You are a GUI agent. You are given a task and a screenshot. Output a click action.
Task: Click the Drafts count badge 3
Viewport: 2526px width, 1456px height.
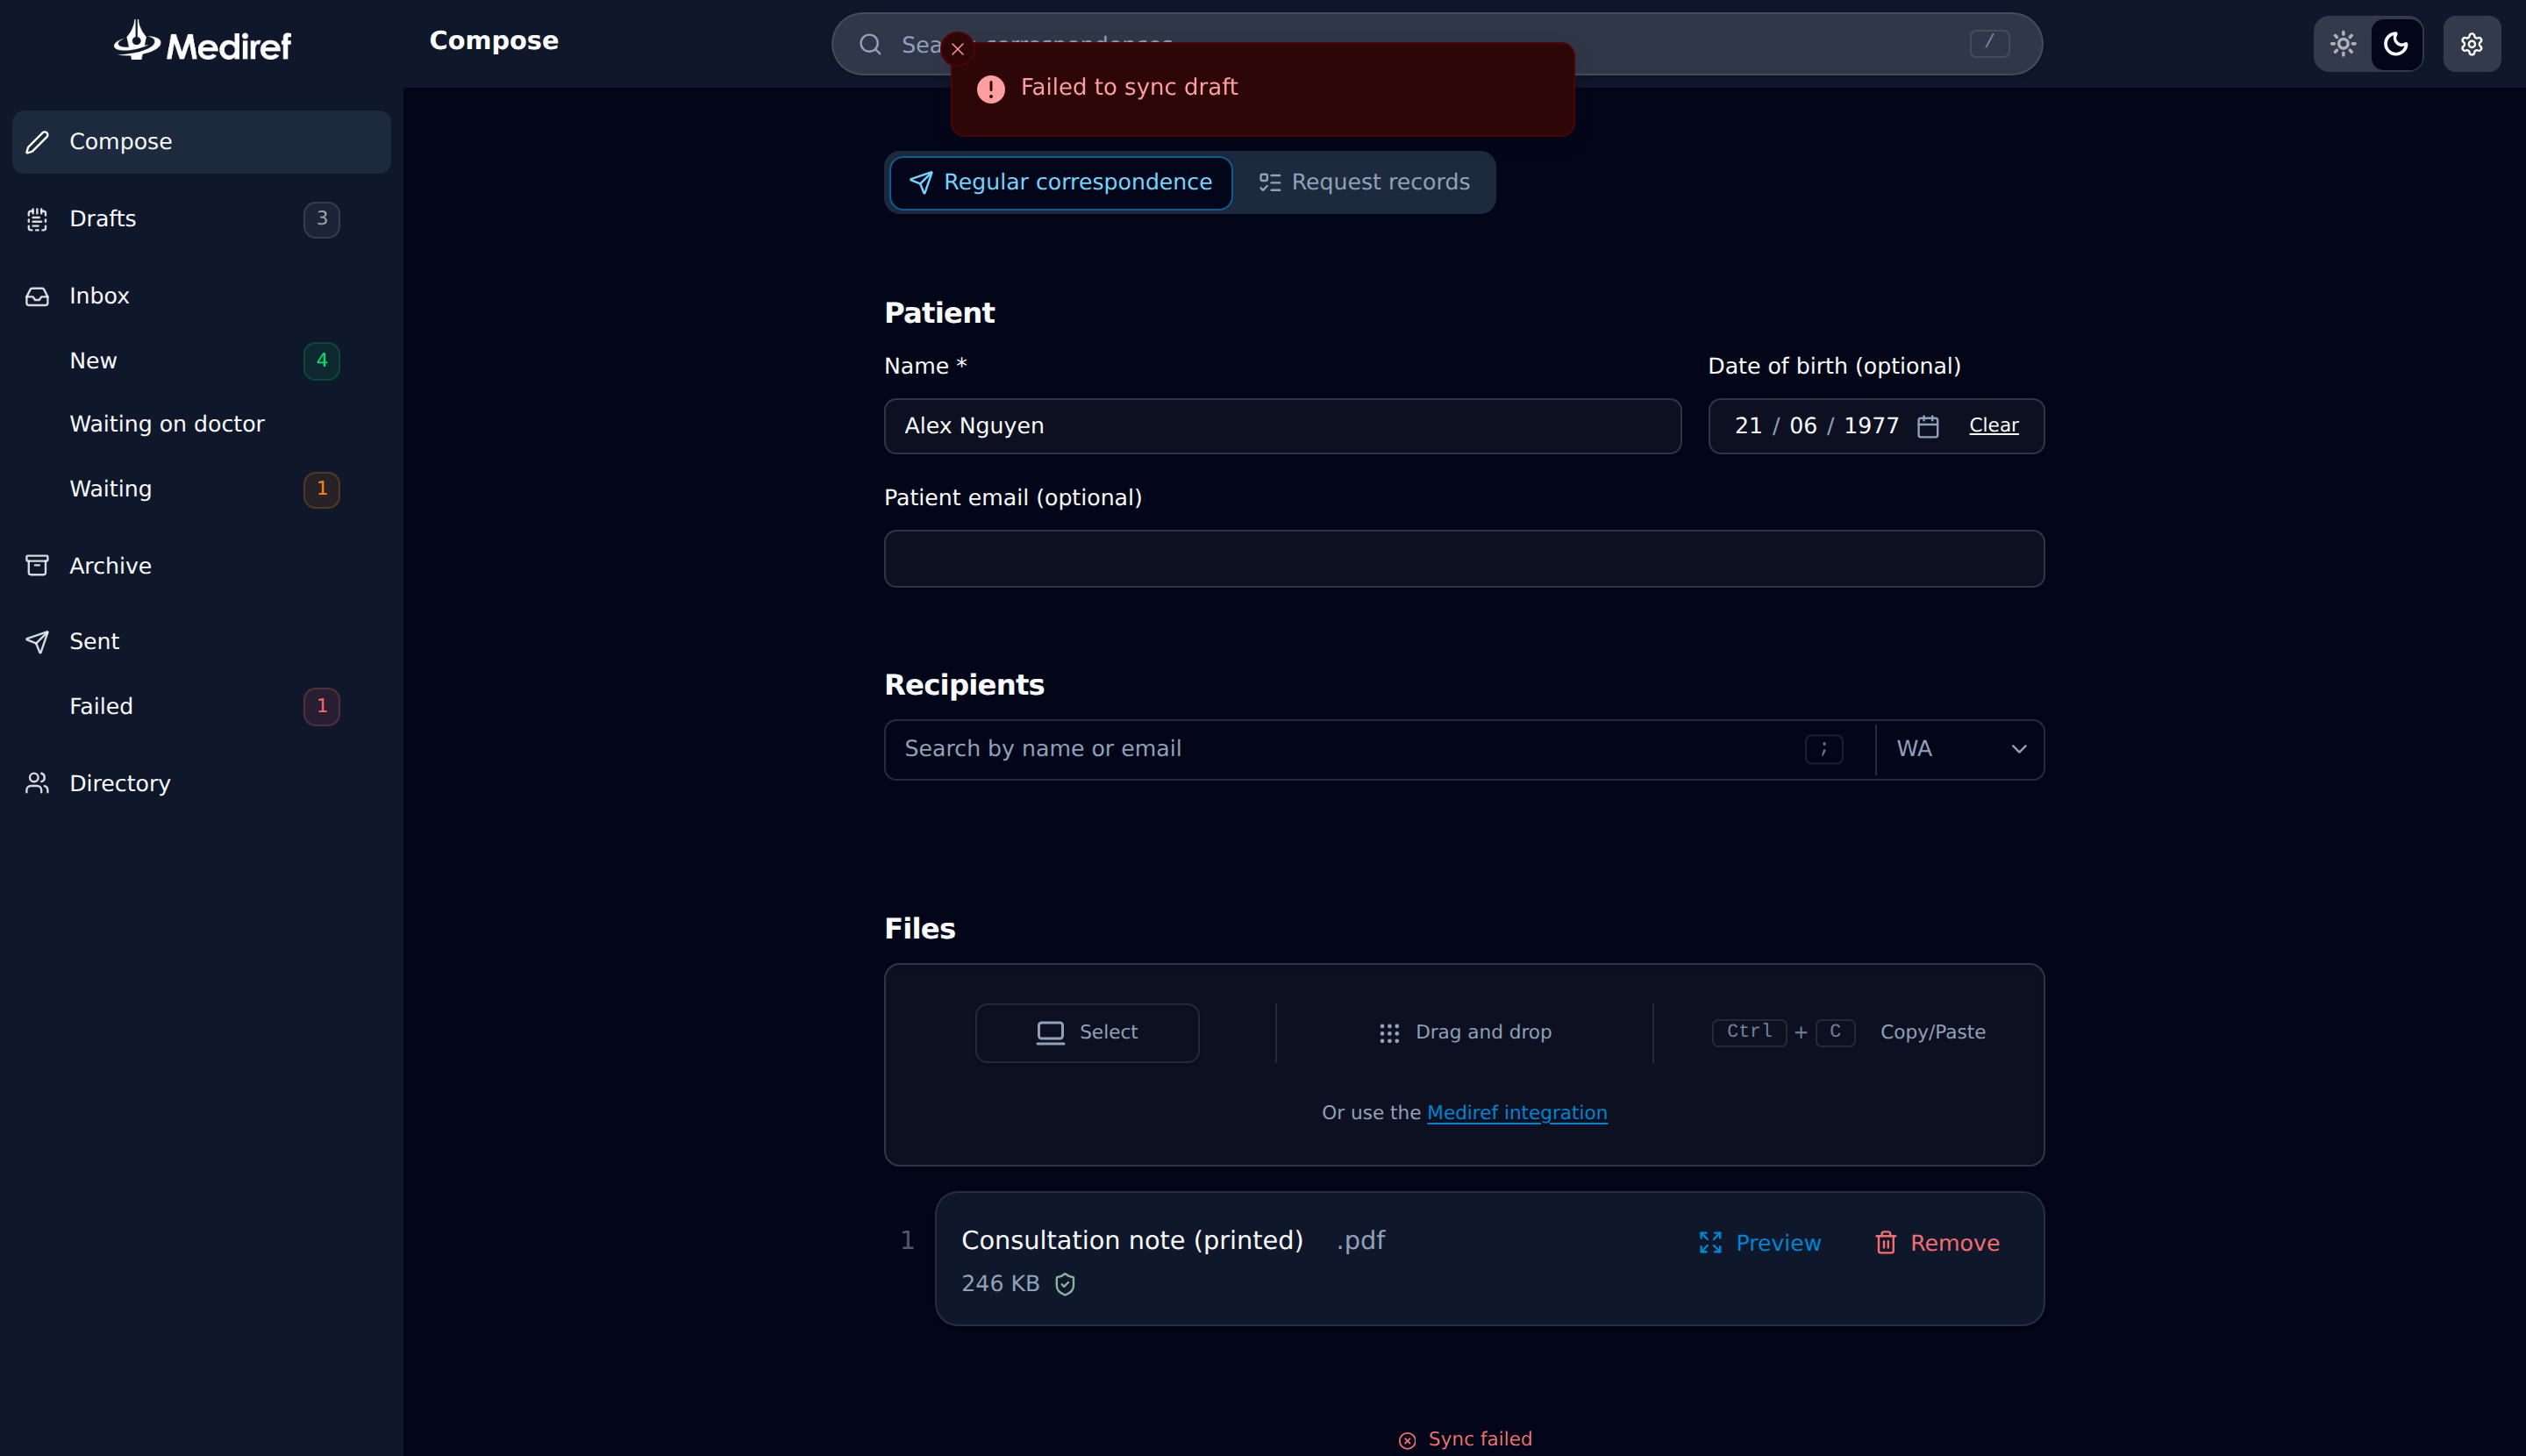pyautogui.click(x=322, y=219)
